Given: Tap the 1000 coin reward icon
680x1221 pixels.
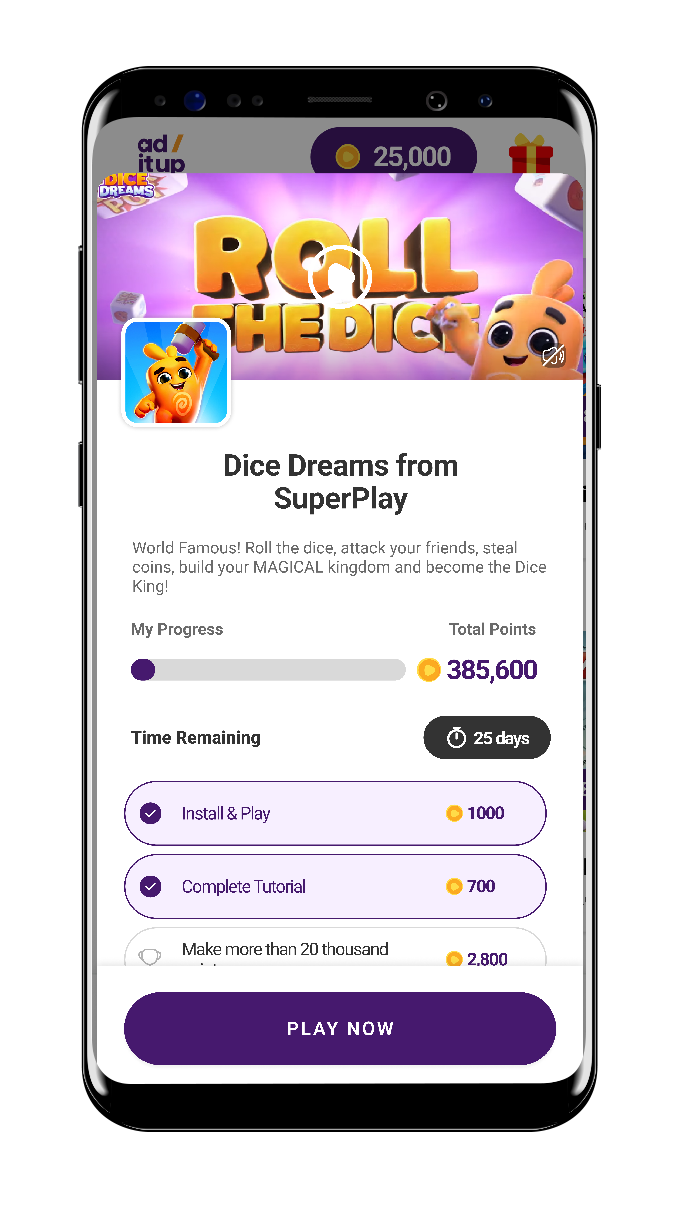Looking at the screenshot, I should coord(454,813).
